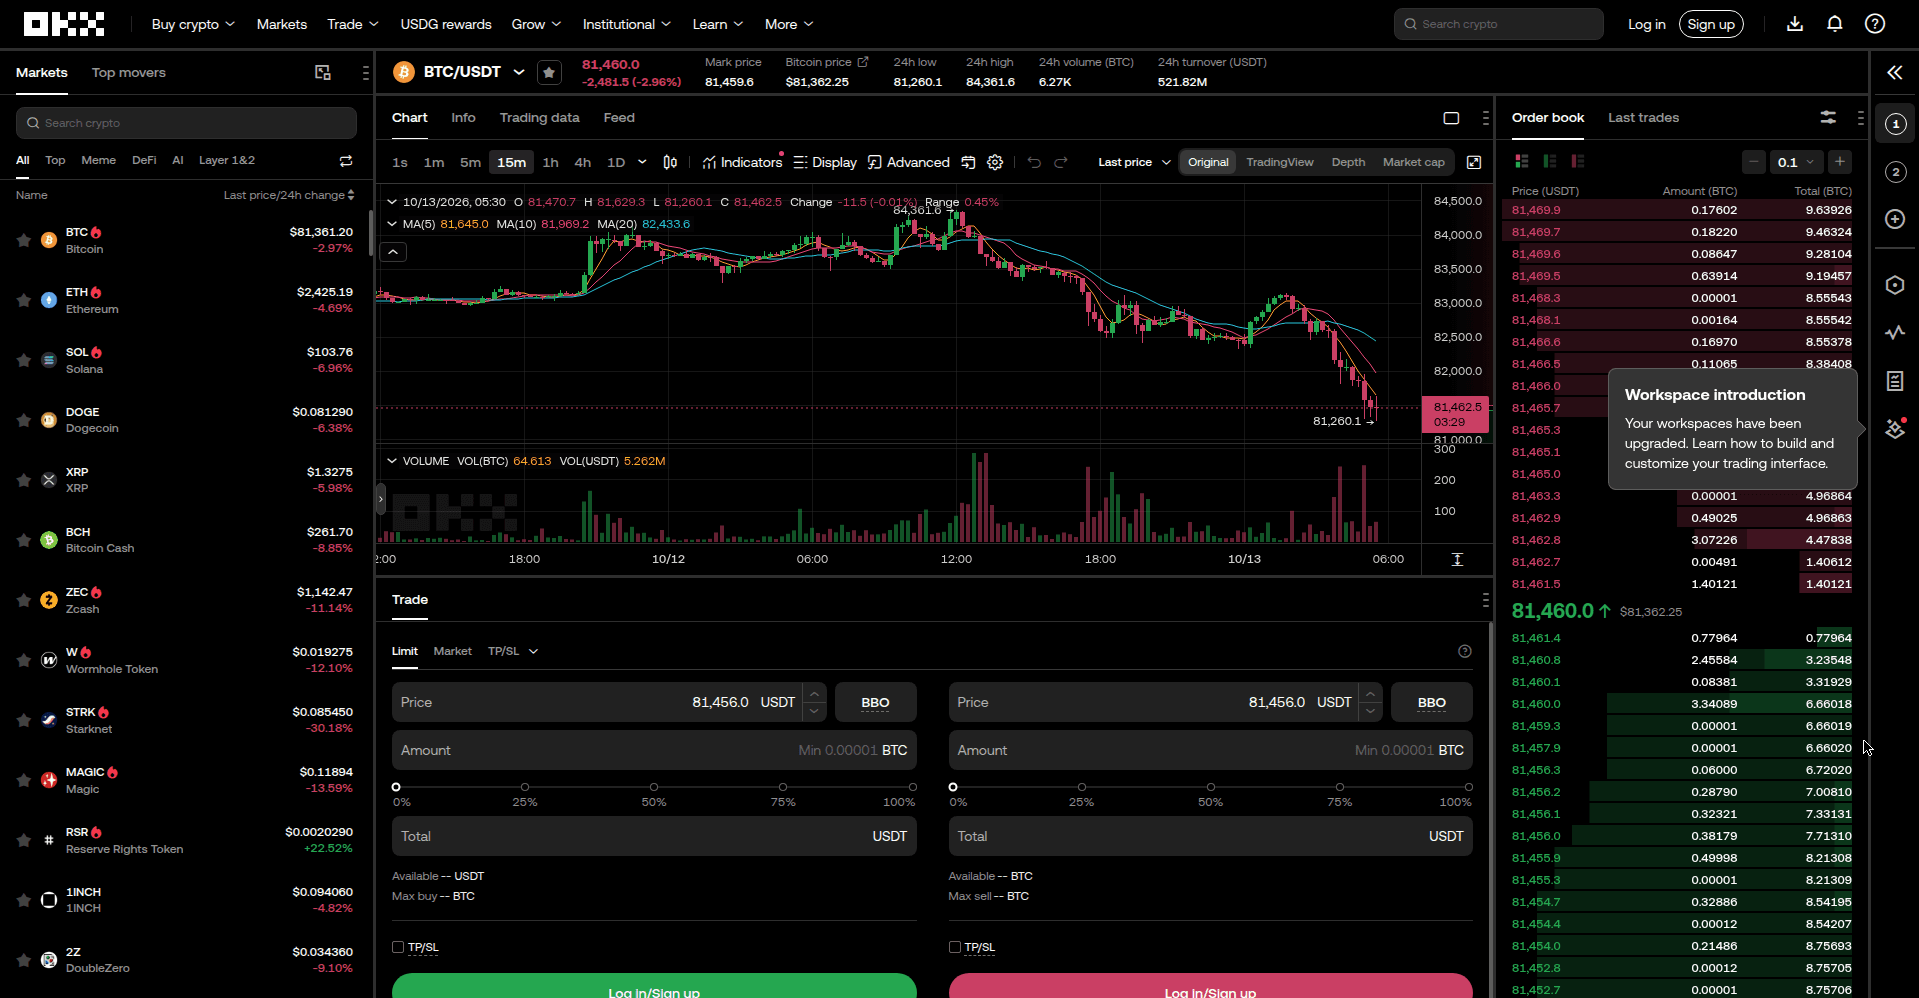The width and height of the screenshot is (1919, 998).
Task: Switch to the Top movers tab
Action: [129, 72]
